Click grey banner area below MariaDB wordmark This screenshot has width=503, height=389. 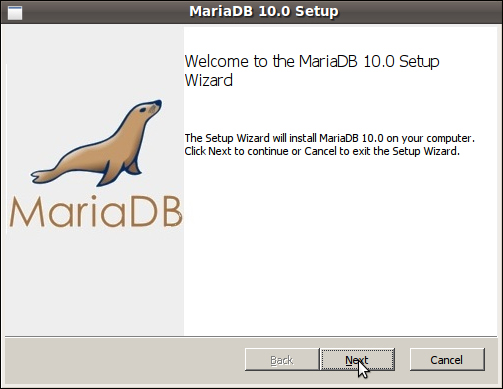(95, 283)
